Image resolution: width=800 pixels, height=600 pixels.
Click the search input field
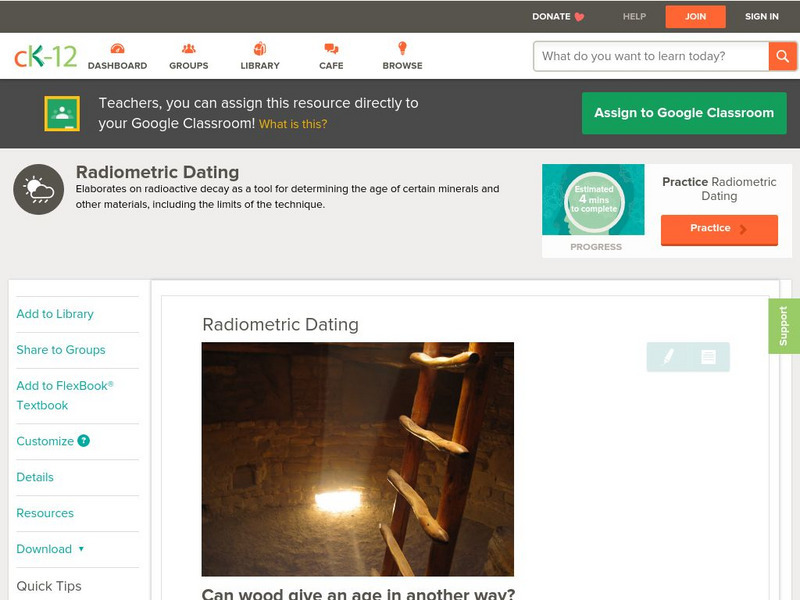point(651,56)
